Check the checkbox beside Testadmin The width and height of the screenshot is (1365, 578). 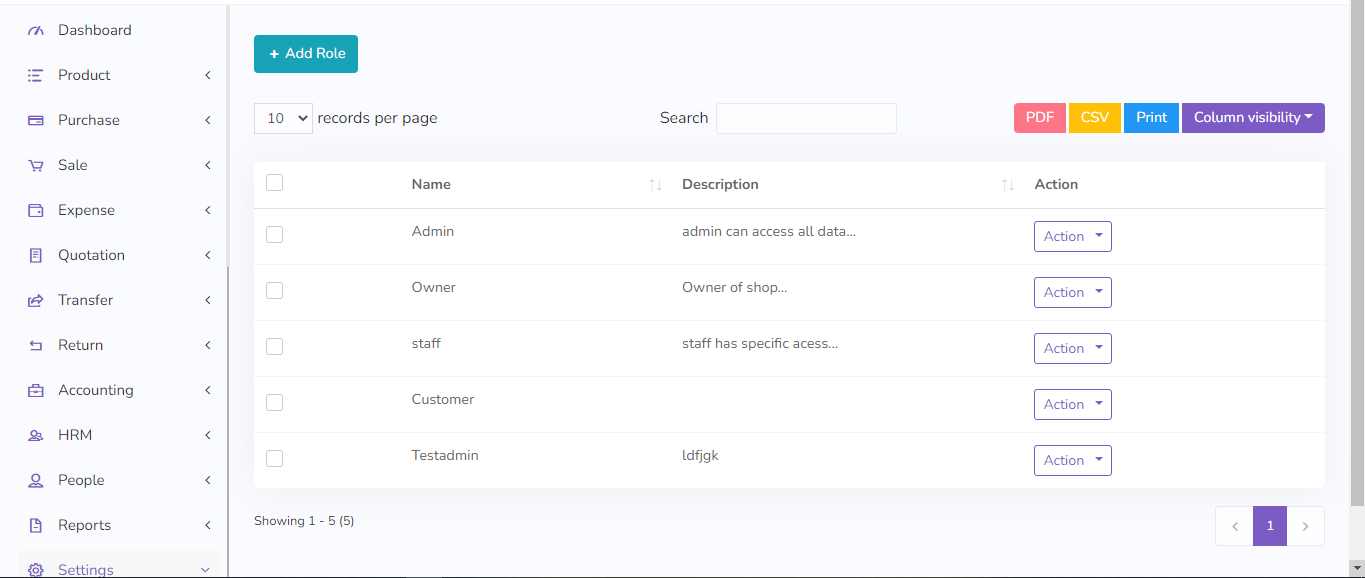(274, 458)
